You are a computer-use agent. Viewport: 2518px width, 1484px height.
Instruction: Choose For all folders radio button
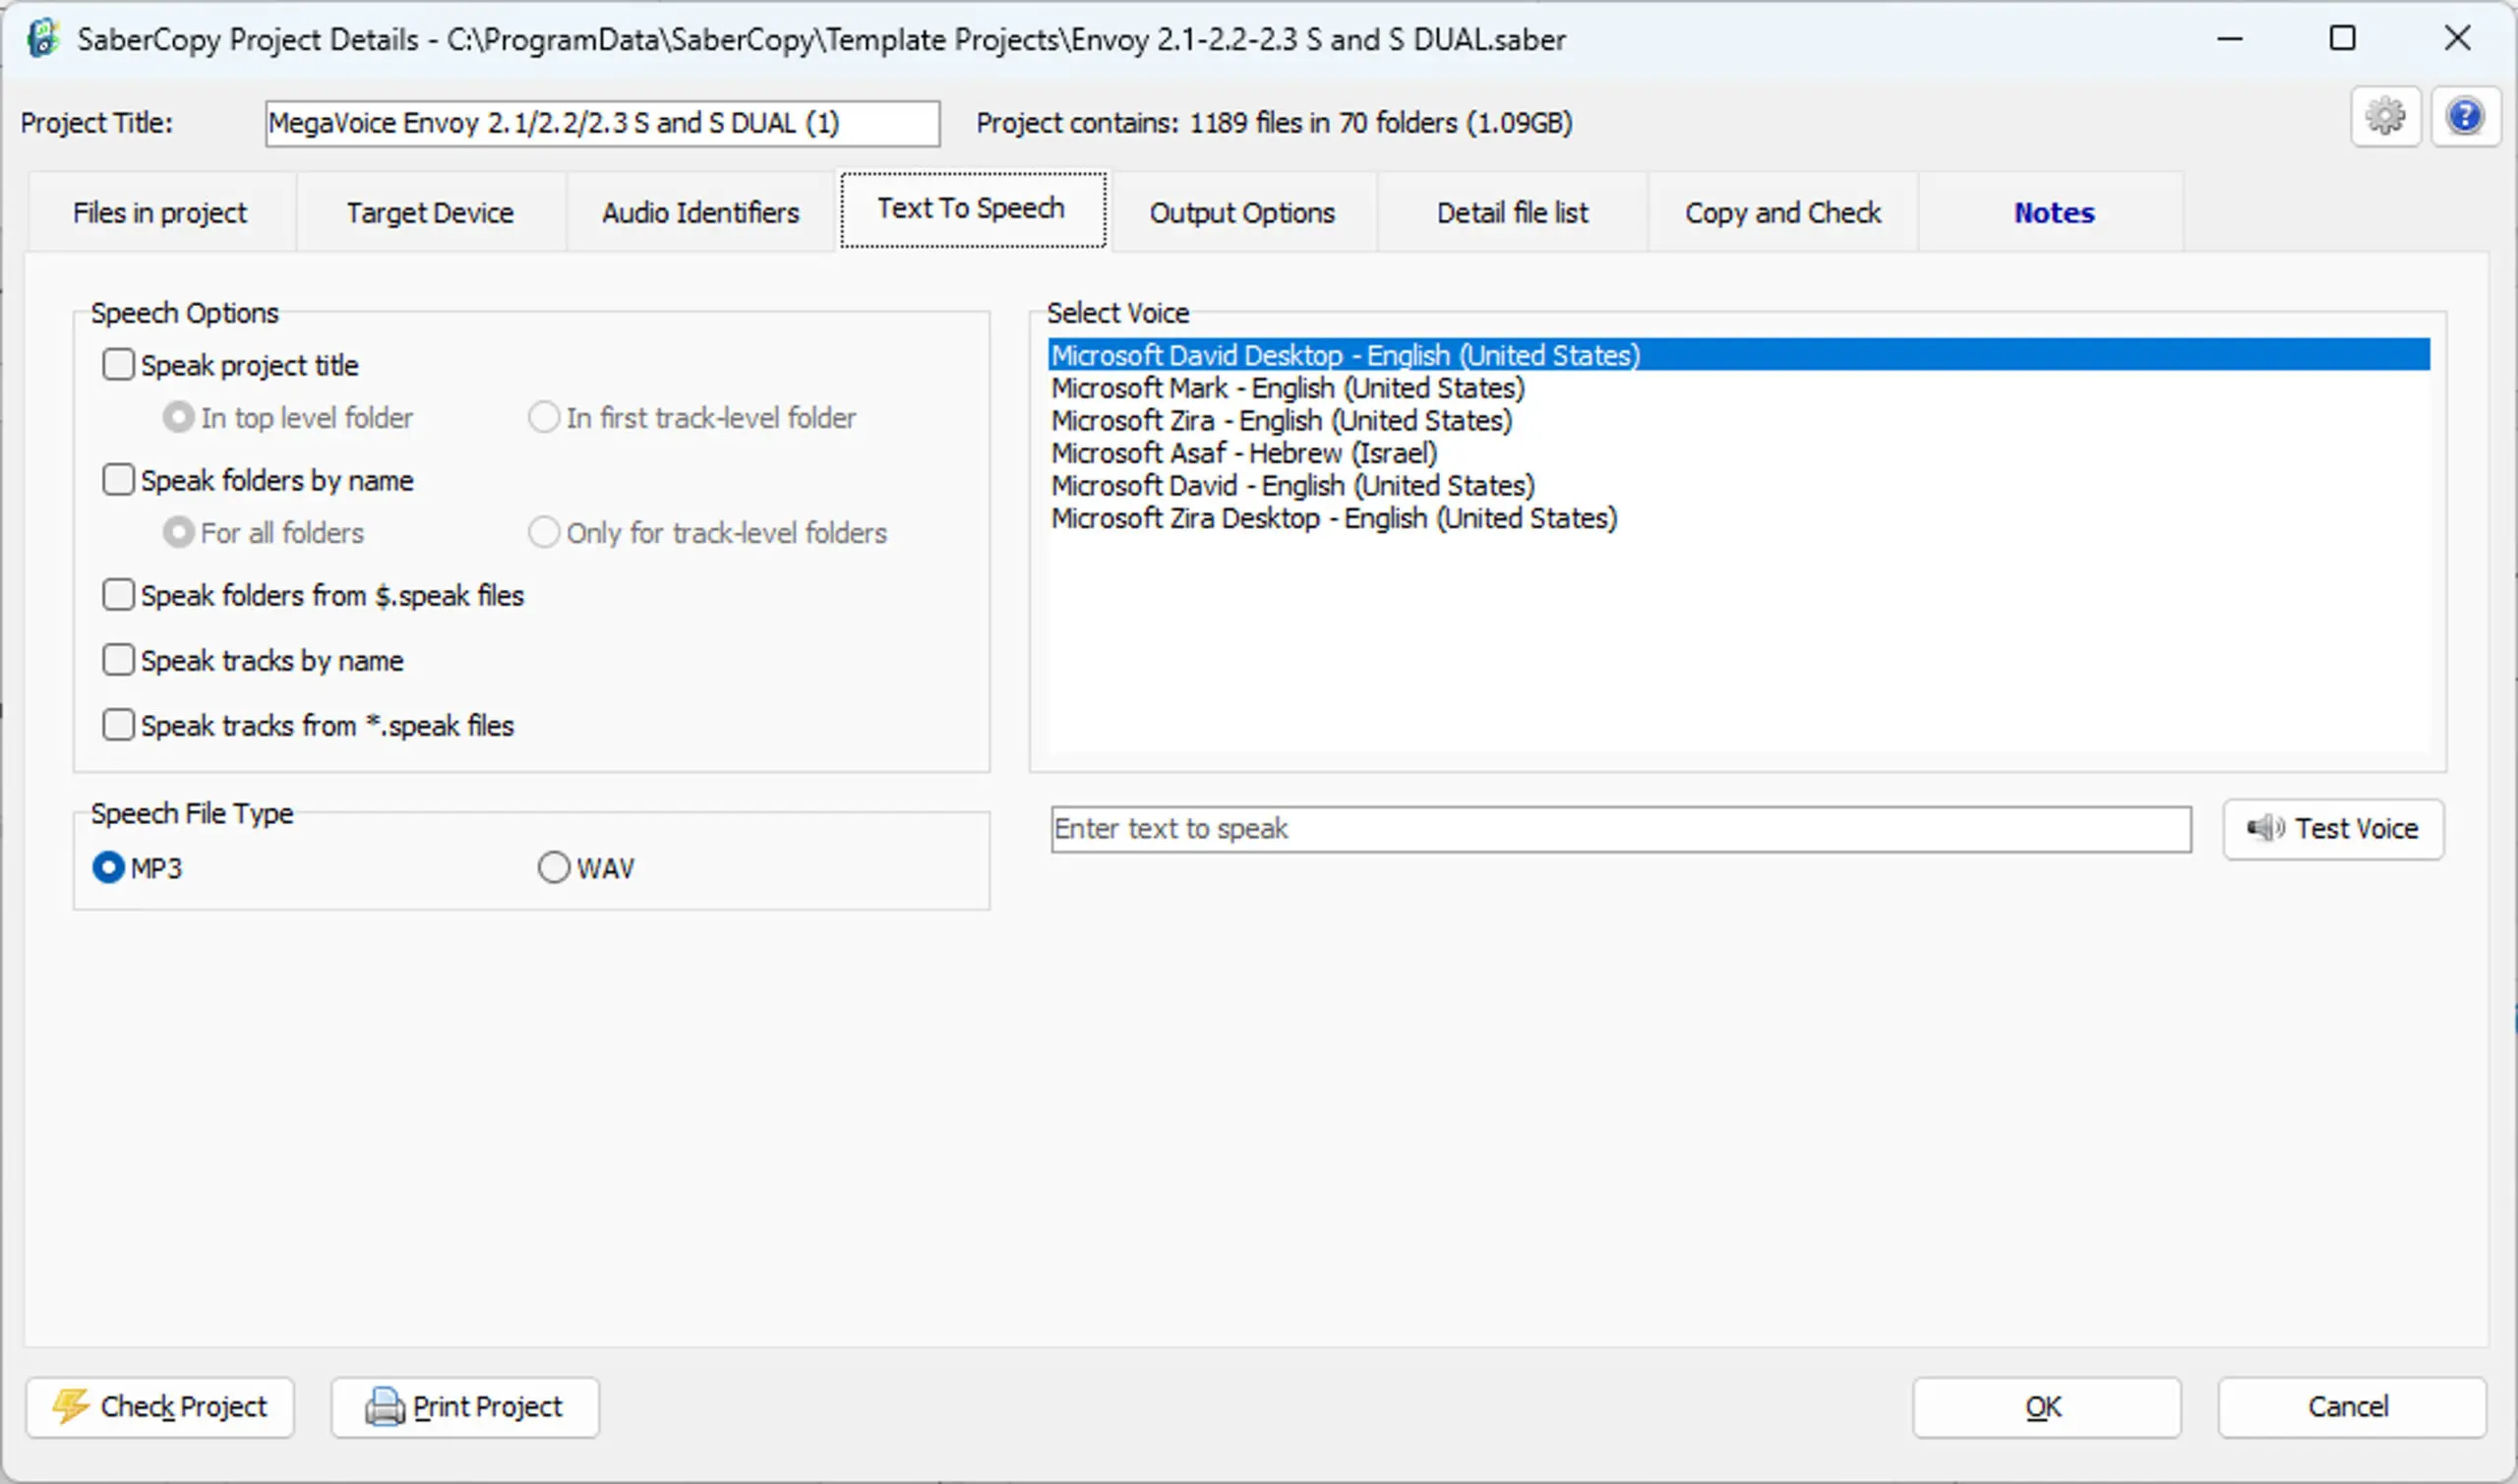tap(179, 532)
